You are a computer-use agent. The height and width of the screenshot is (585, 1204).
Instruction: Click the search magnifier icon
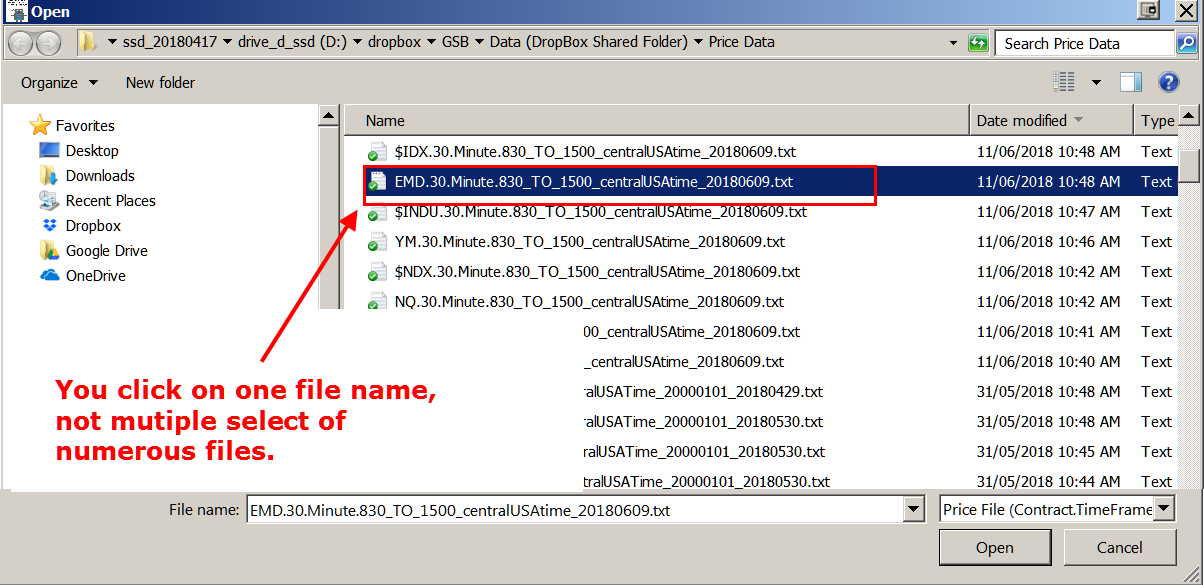[x=1185, y=43]
